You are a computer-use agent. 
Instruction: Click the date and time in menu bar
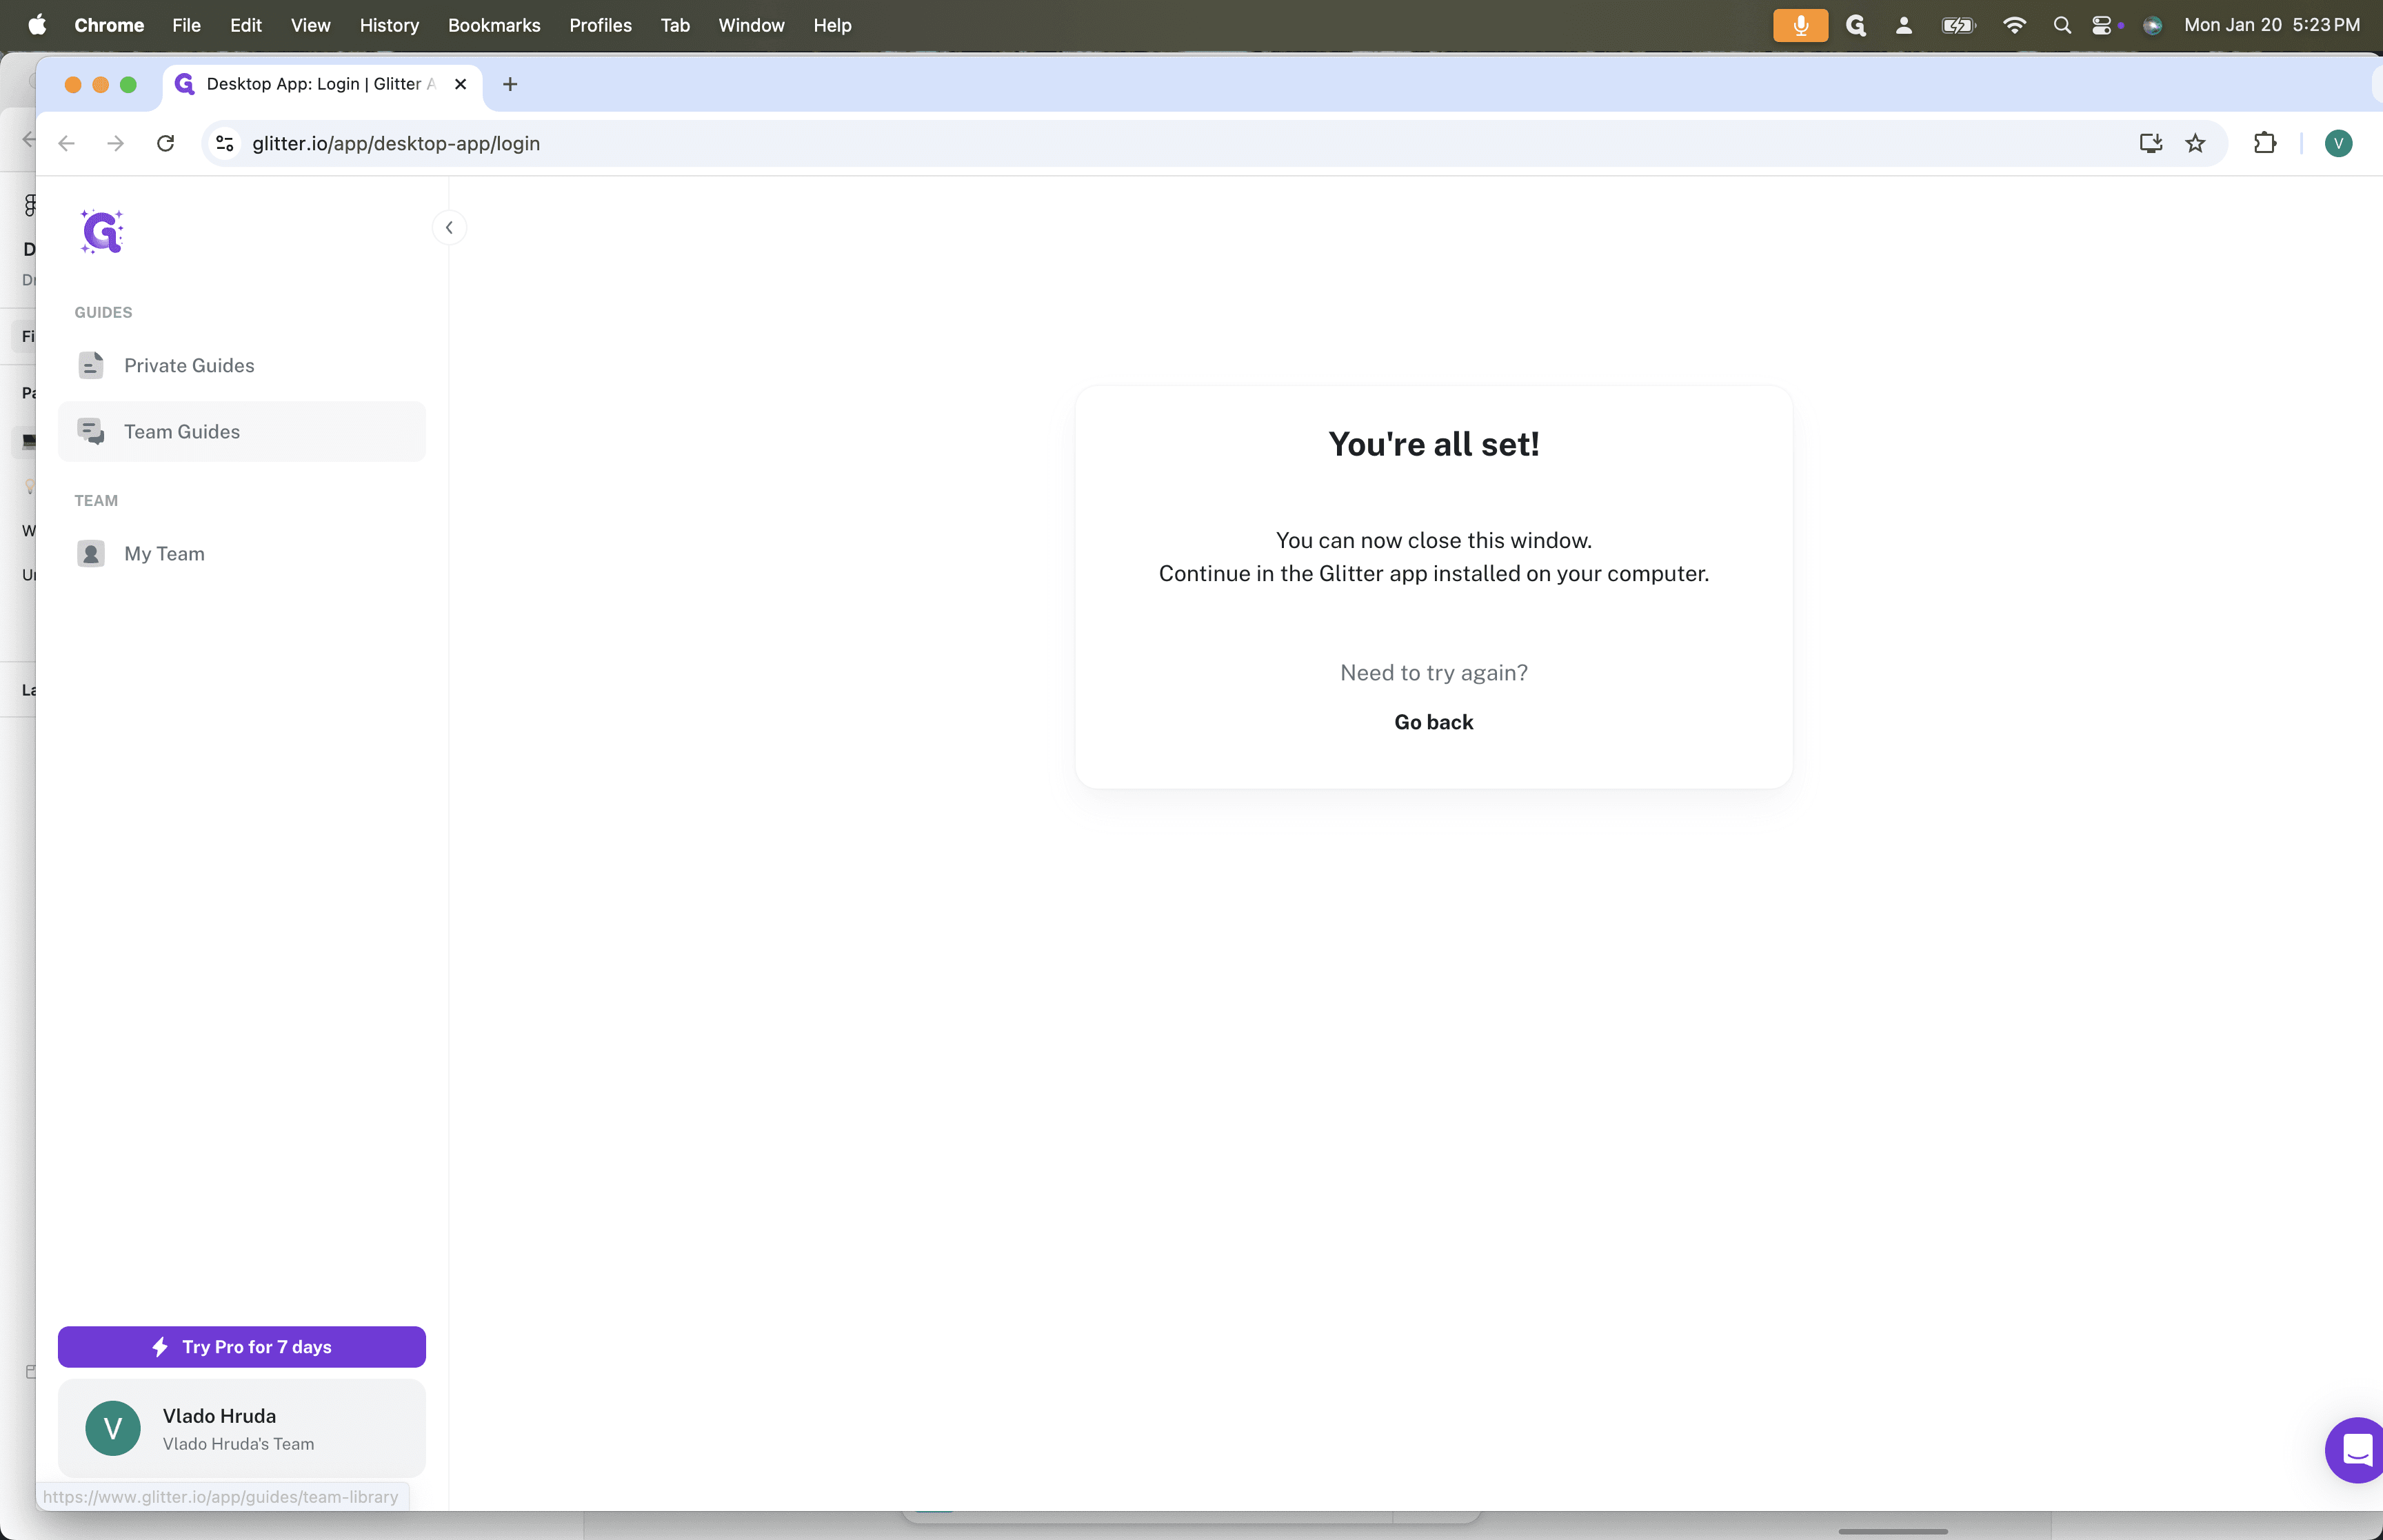[2272, 25]
